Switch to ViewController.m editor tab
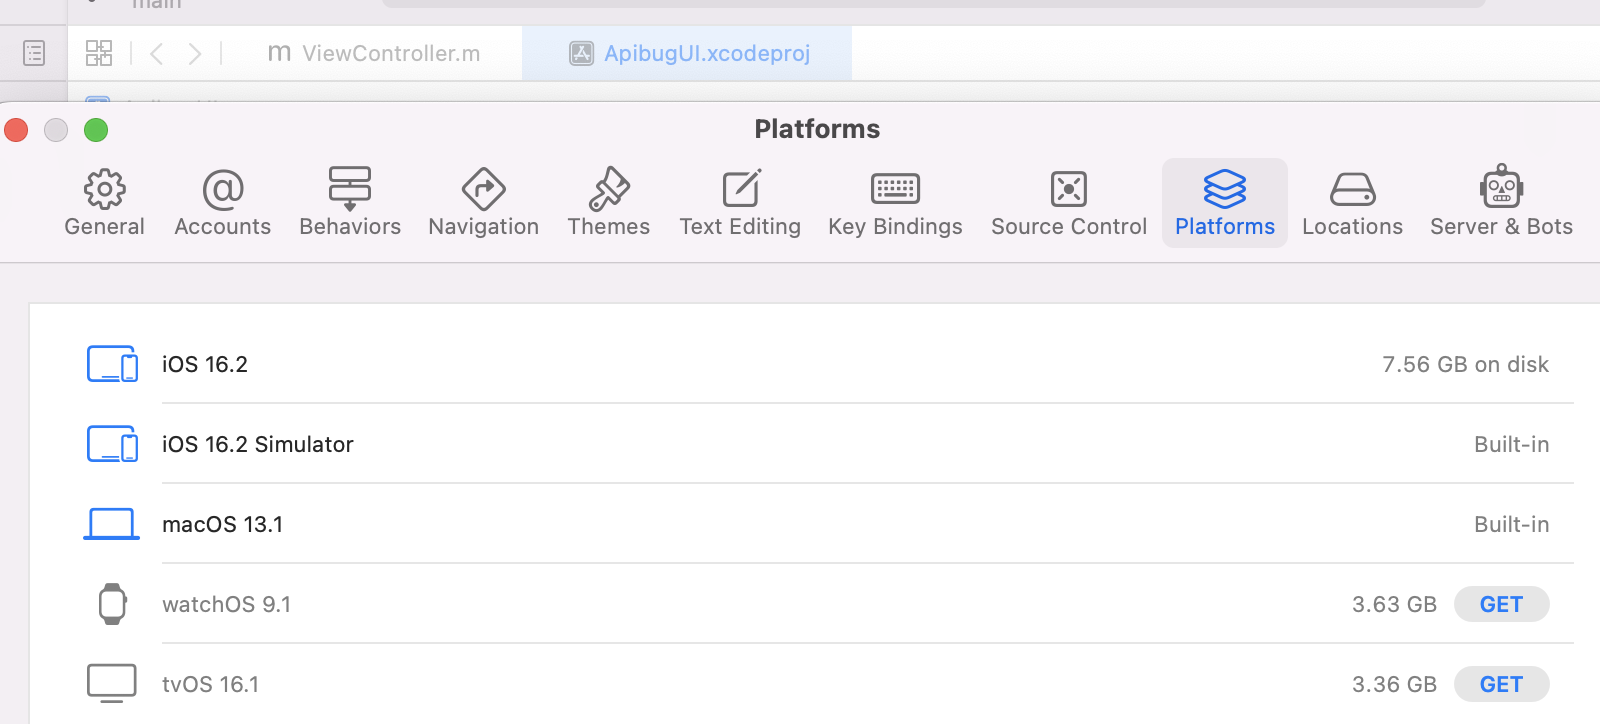Image resolution: width=1600 pixels, height=724 pixels. pos(374,53)
